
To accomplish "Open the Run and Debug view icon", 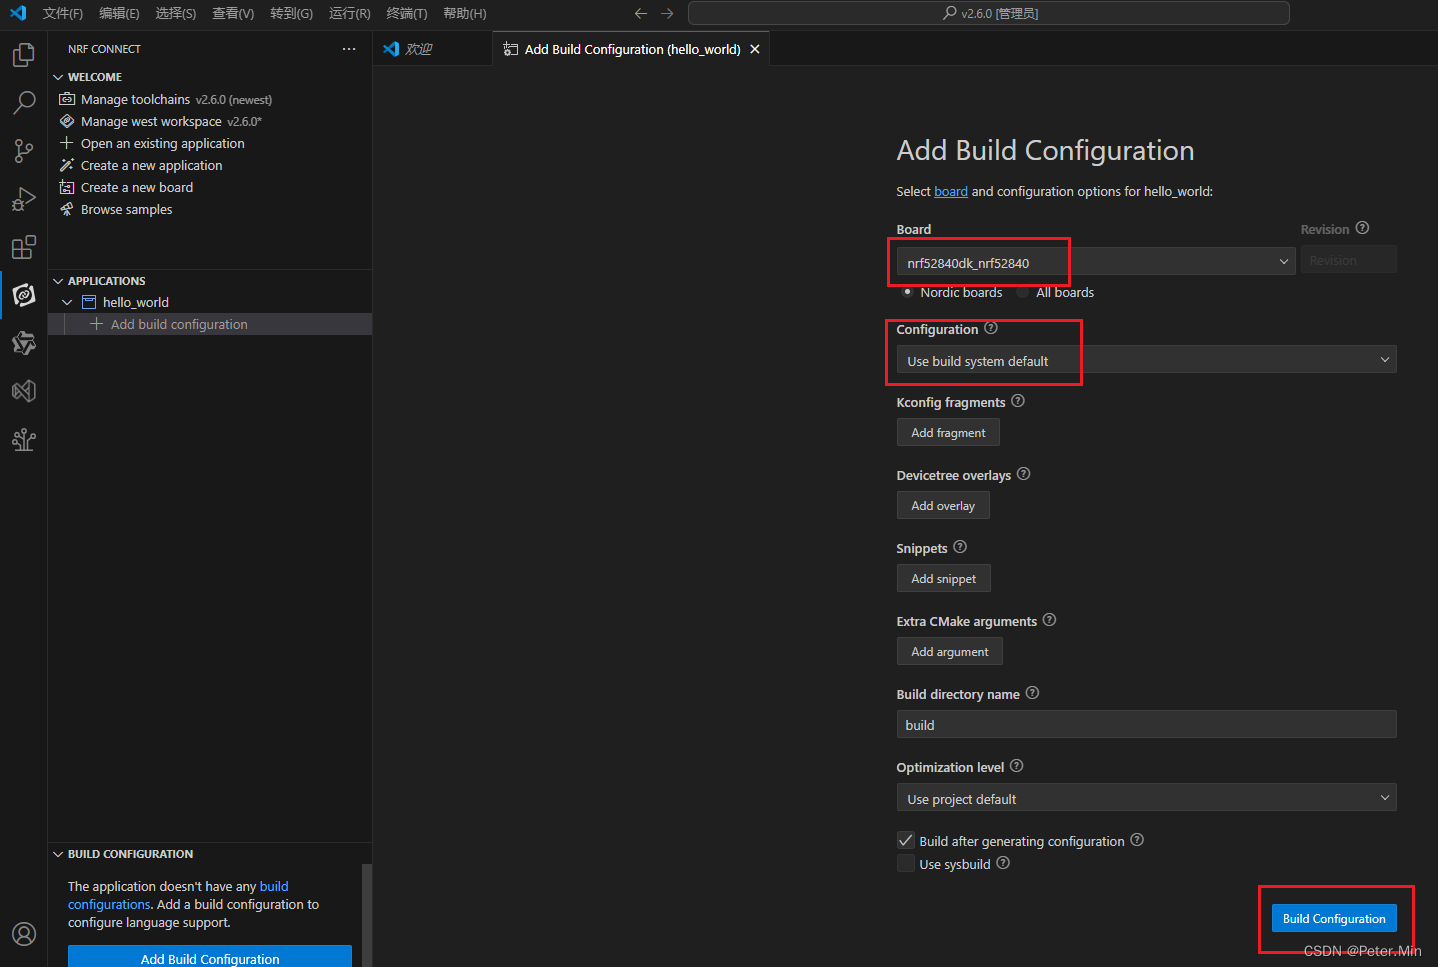I will pos(24,198).
